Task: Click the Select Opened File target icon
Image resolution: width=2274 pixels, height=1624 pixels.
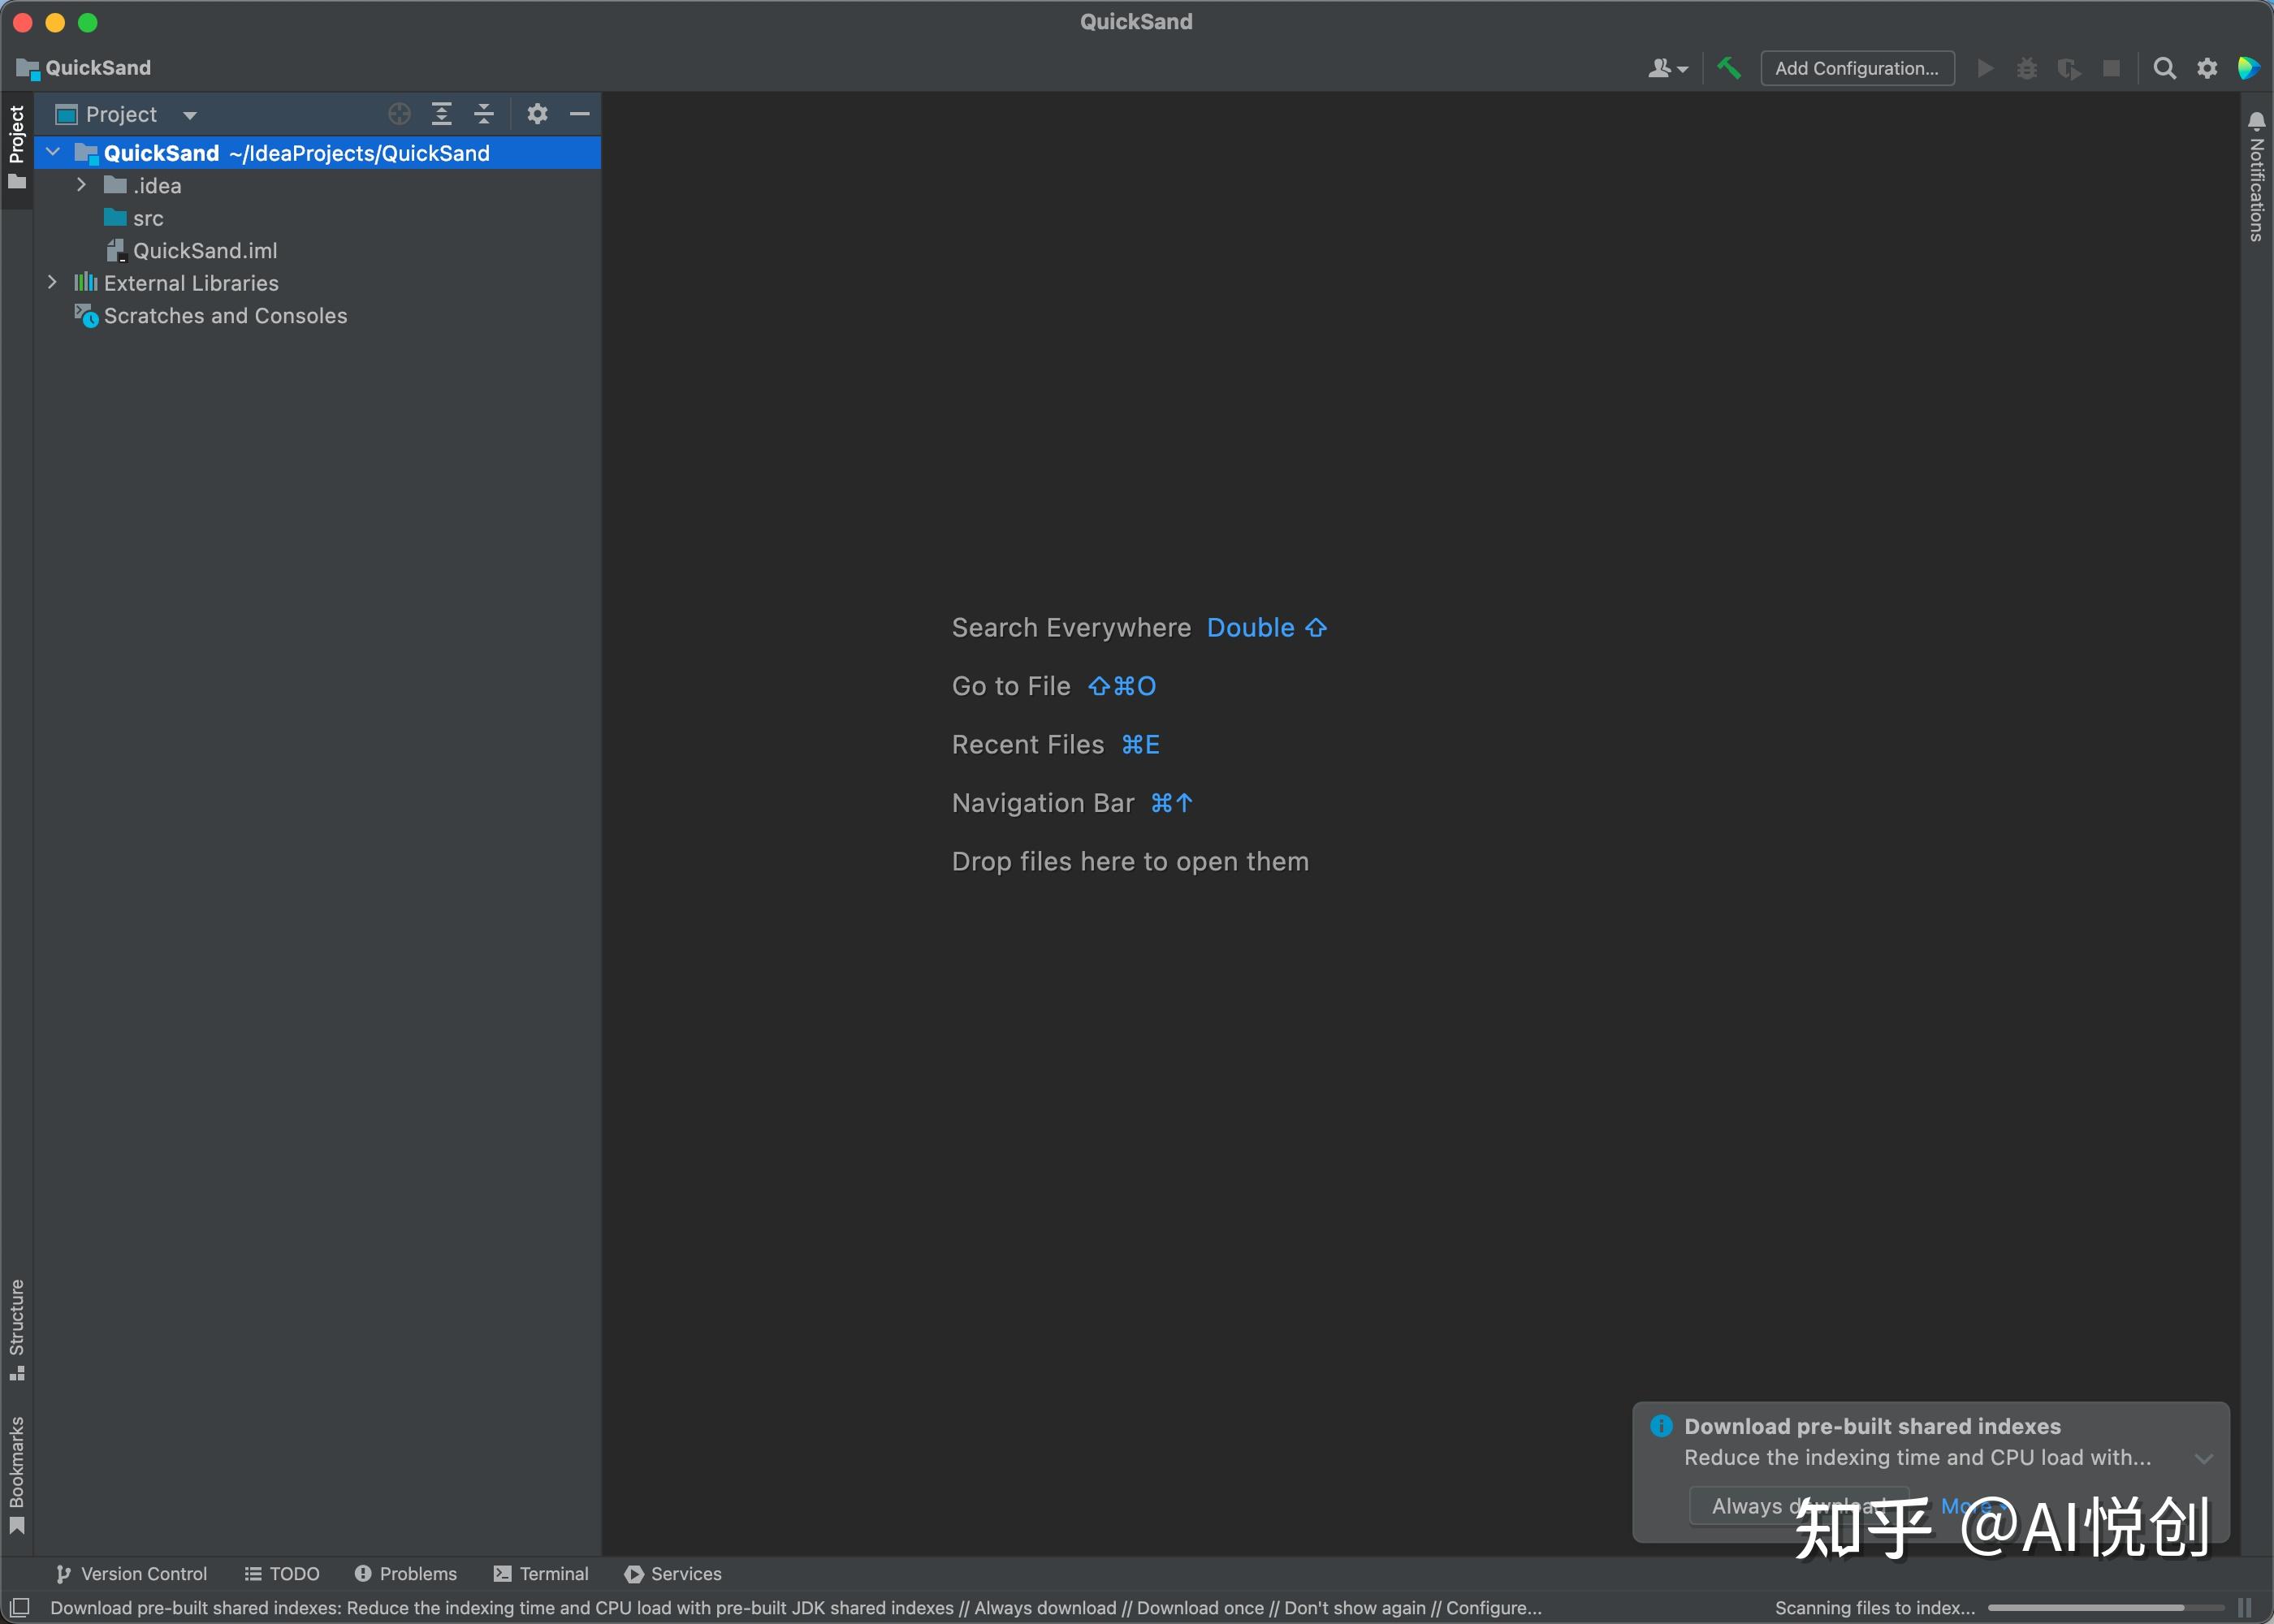Action: pos(399,114)
